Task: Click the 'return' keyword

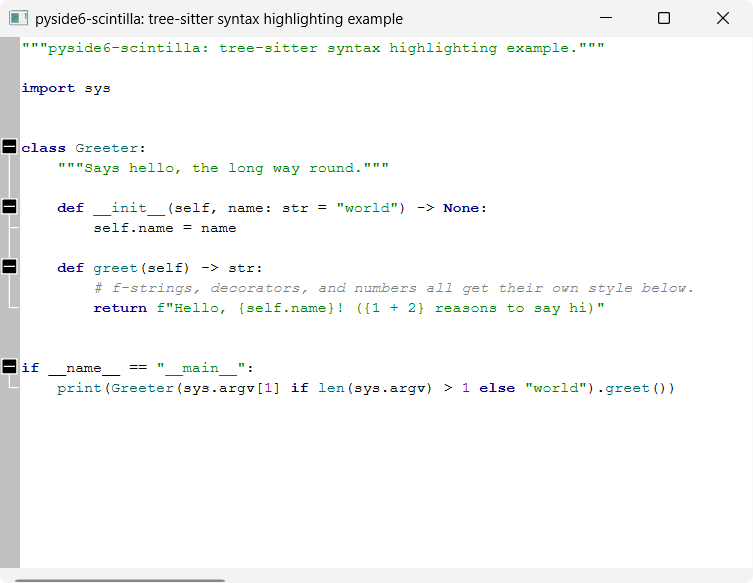Action: [120, 308]
